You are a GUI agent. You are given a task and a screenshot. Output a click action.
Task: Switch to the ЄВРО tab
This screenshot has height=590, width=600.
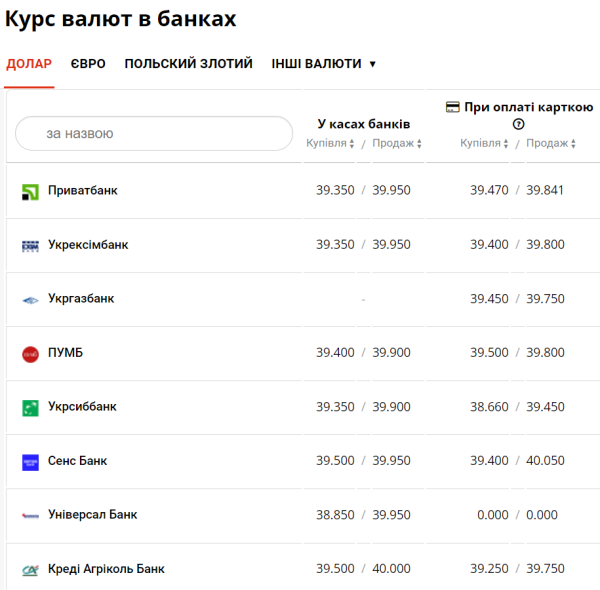tap(88, 64)
